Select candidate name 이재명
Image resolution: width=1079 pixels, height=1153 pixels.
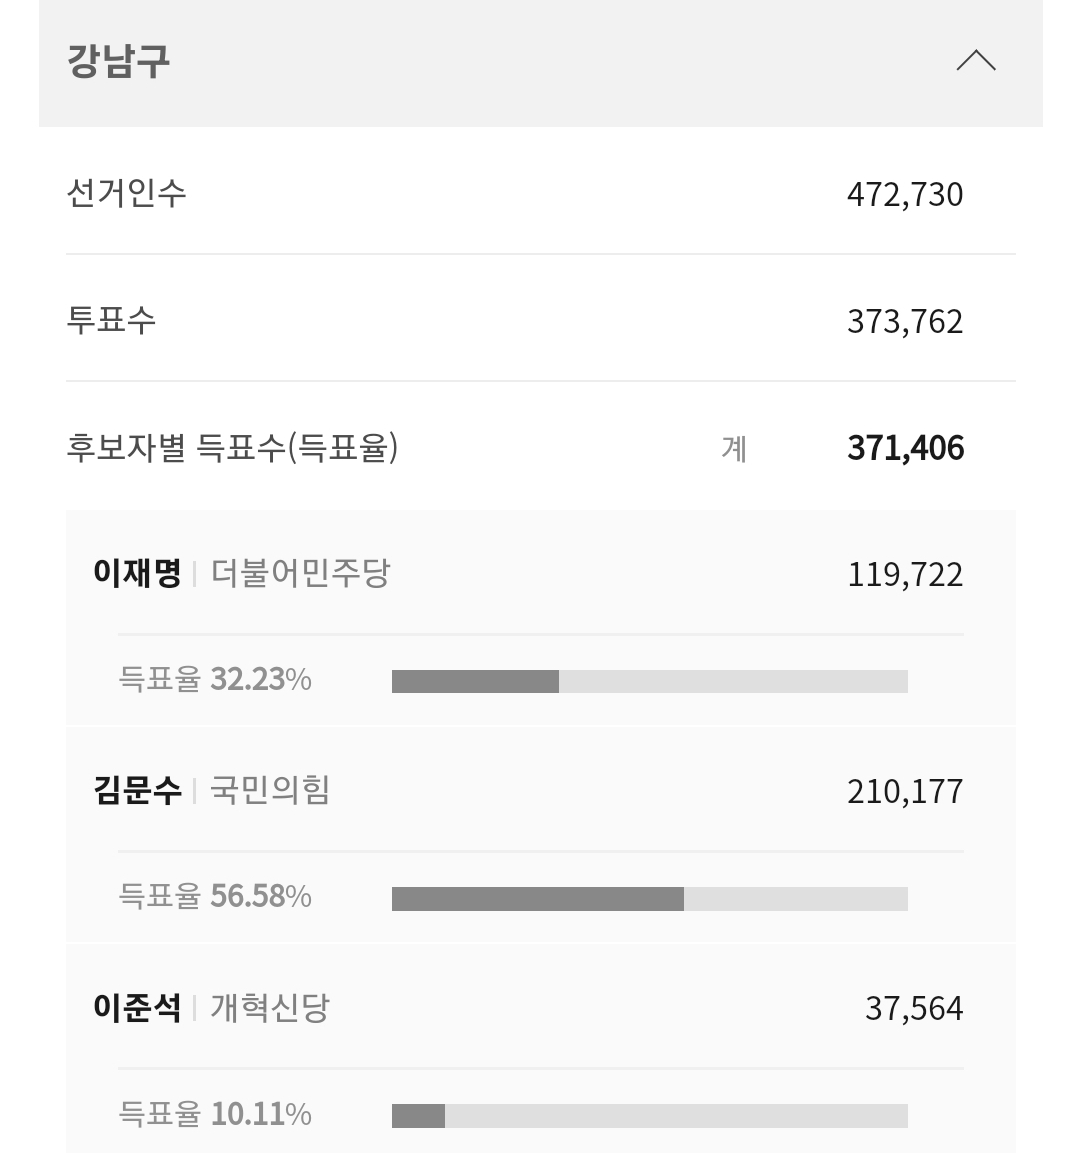tap(137, 573)
